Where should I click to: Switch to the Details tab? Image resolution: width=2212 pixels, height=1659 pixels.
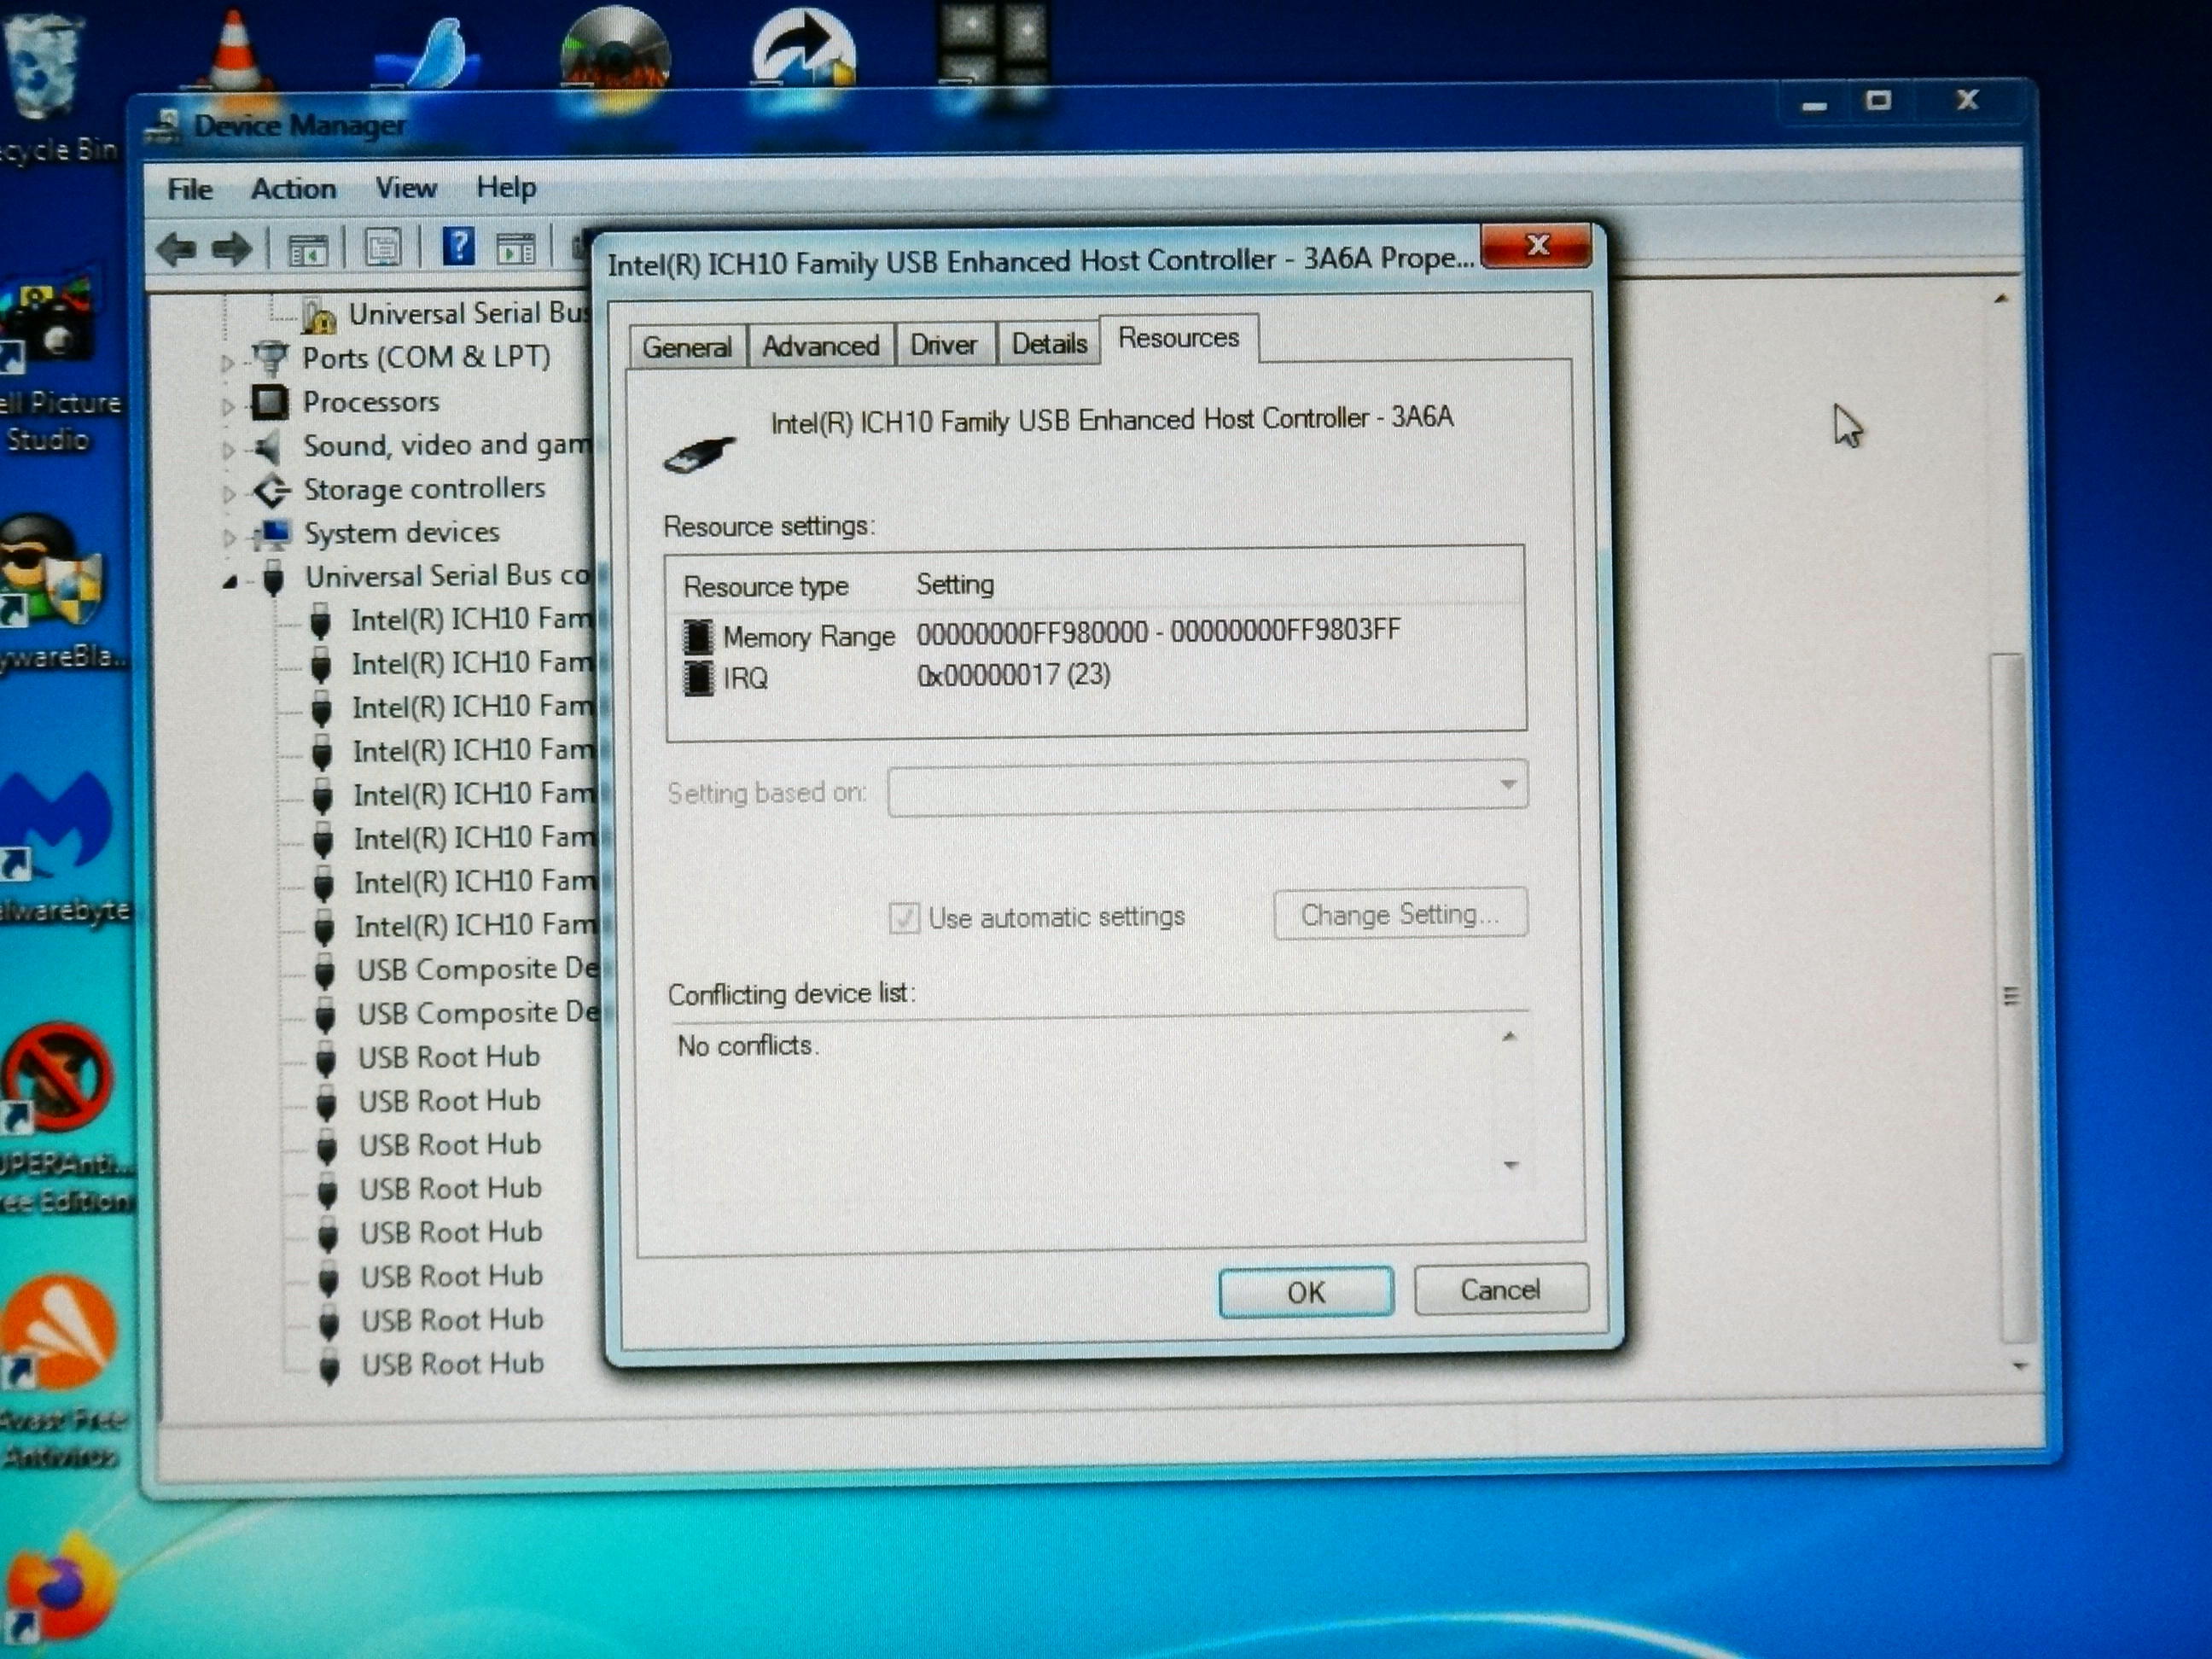coord(1049,344)
